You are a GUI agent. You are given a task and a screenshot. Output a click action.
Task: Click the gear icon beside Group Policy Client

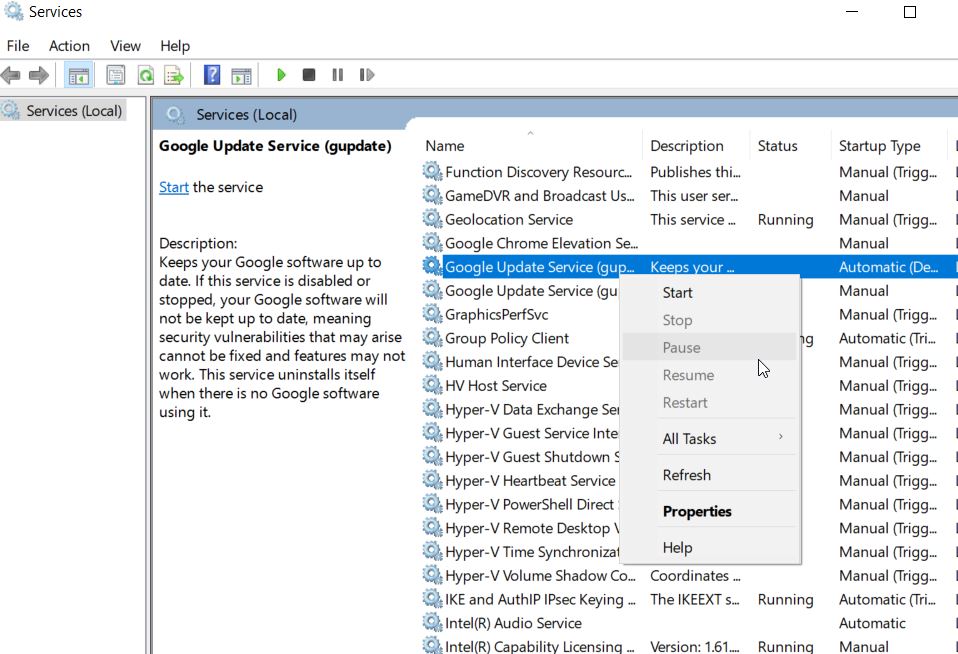[x=432, y=338]
